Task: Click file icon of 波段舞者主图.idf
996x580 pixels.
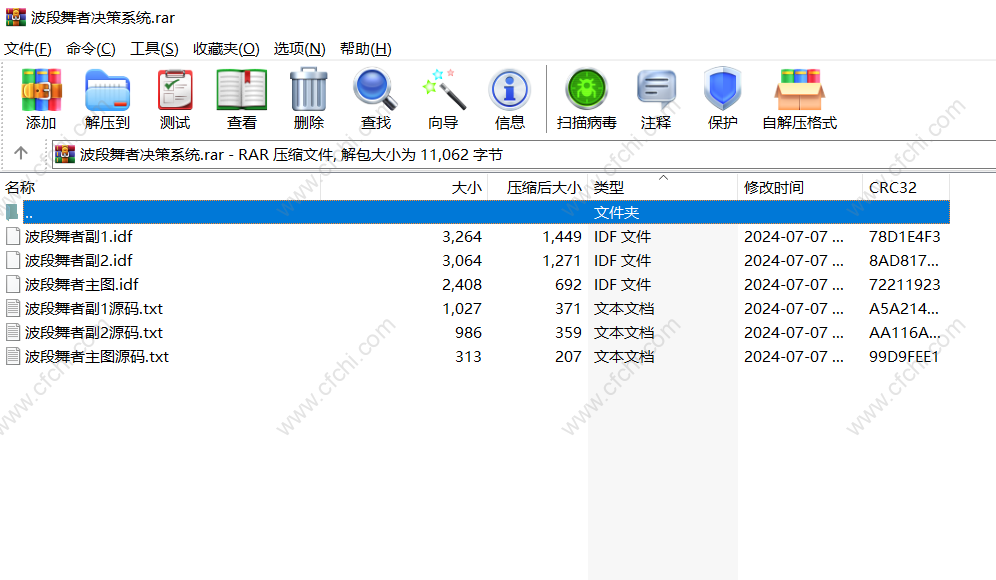Action: click(13, 285)
